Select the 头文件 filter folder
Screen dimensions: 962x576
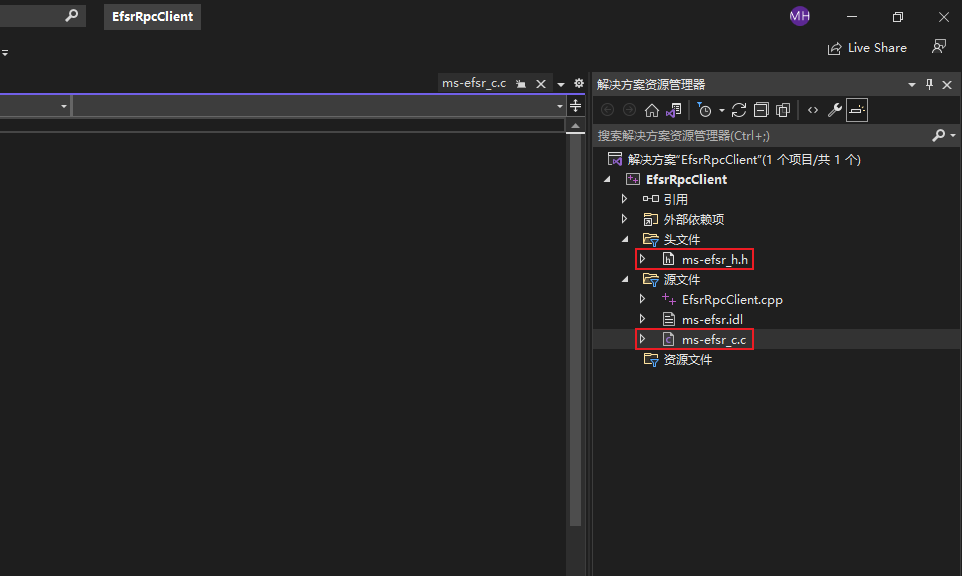pyautogui.click(x=682, y=239)
